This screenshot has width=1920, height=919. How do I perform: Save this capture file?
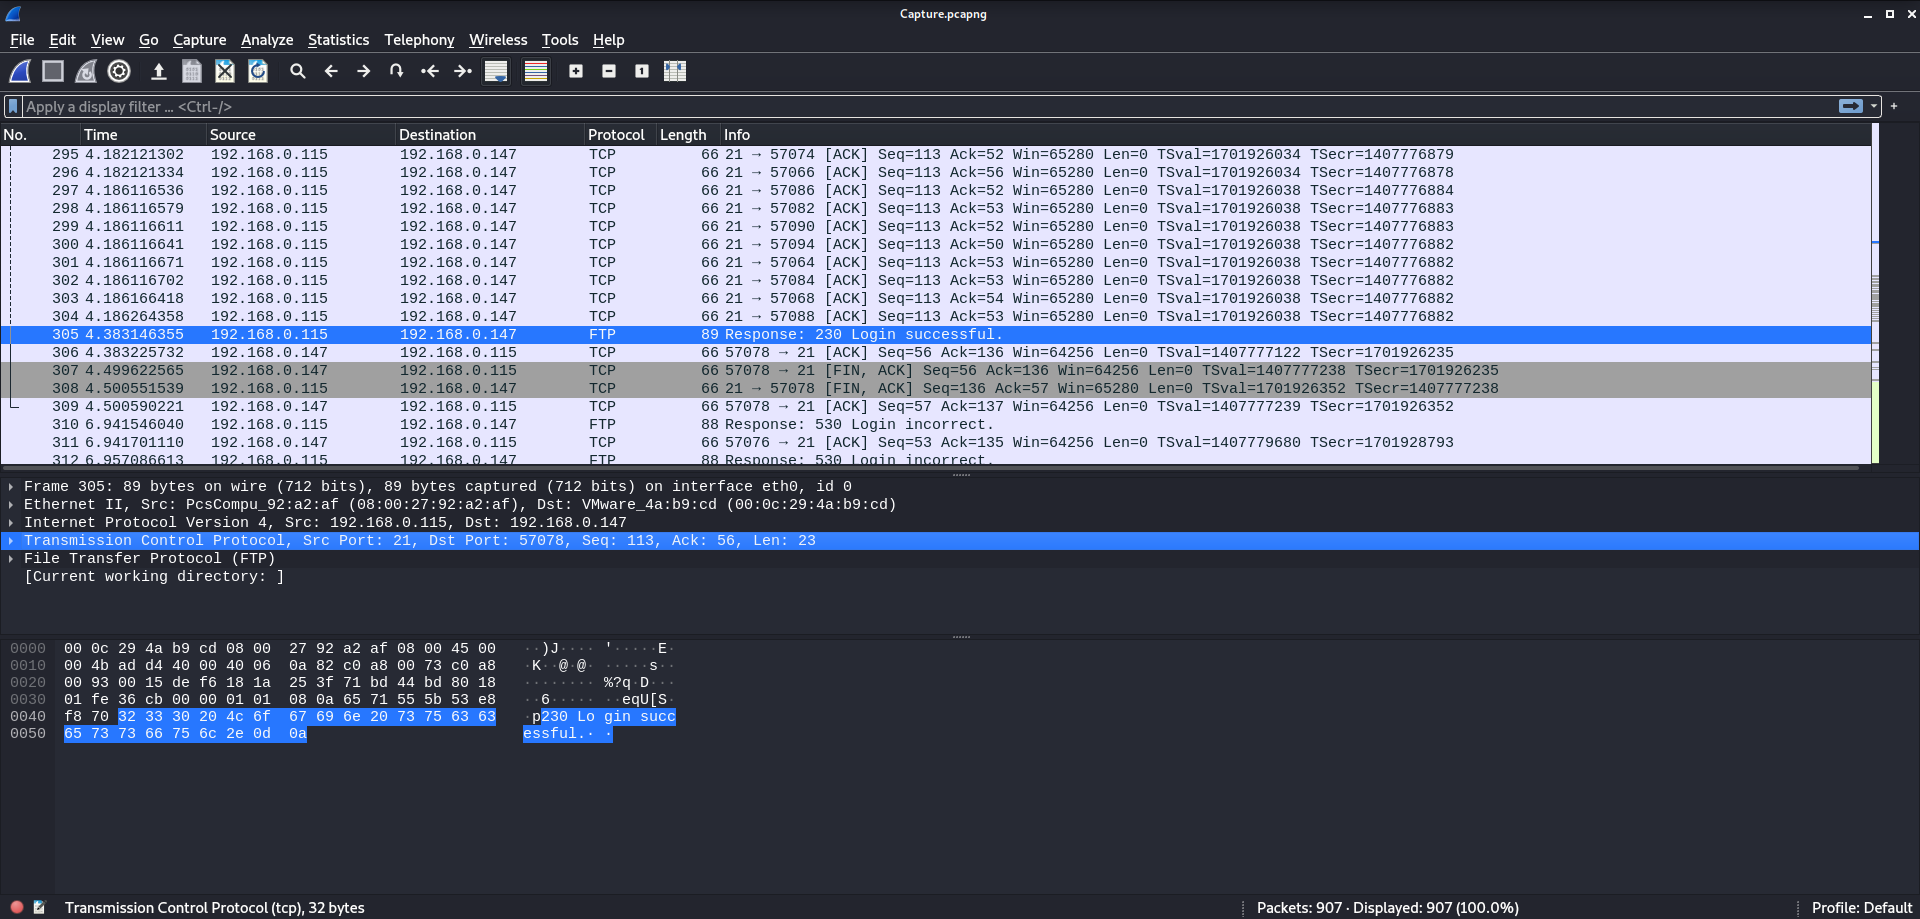coord(192,71)
